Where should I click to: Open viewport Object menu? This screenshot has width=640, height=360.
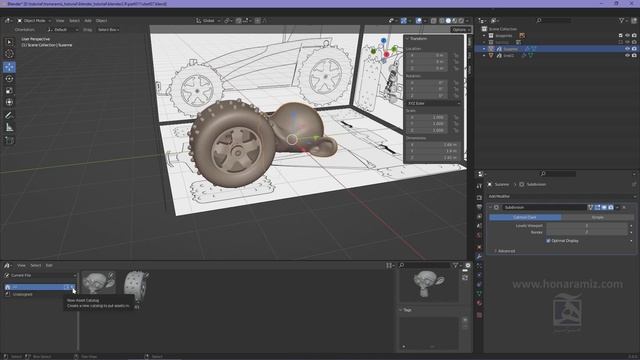coord(101,20)
